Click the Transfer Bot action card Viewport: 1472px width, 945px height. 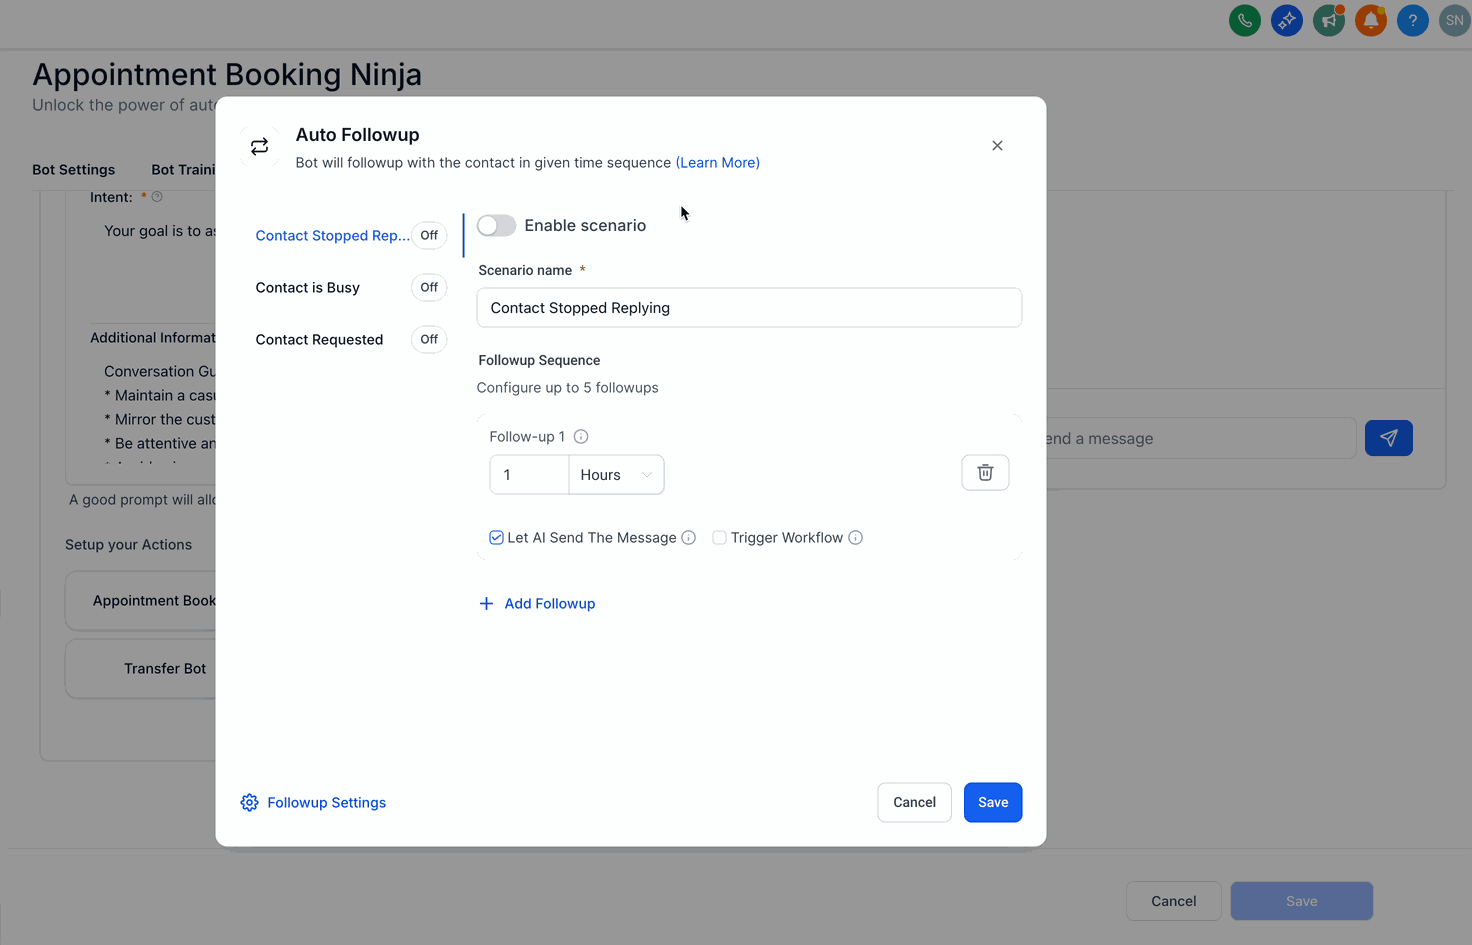click(x=141, y=669)
